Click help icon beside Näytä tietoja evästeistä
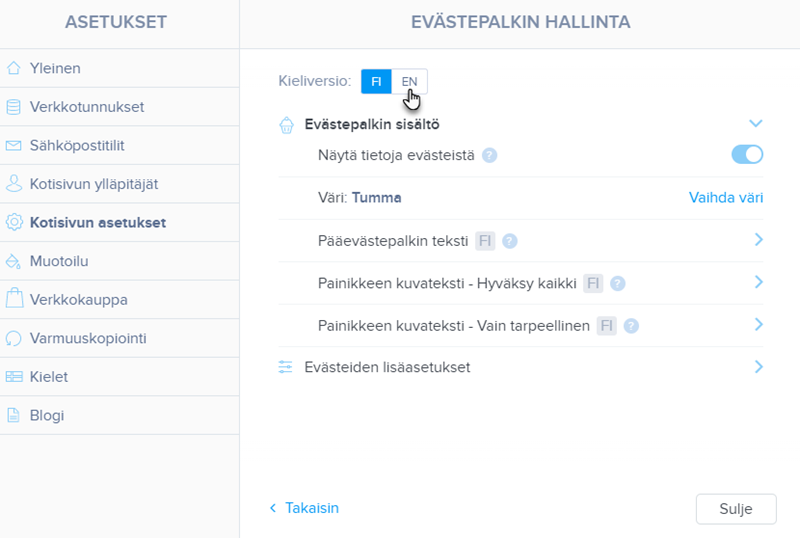 pos(490,155)
